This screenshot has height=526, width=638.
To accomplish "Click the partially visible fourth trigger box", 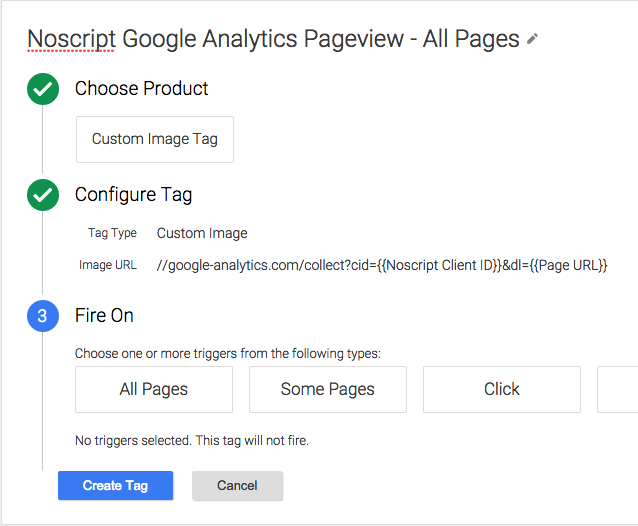I will pyautogui.click(x=618, y=389).
